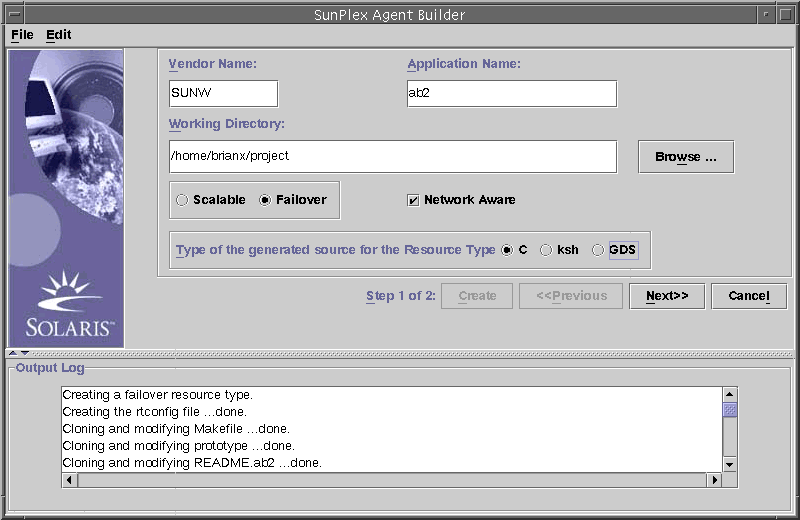800x520 pixels.
Task: Click log line 'Cloning and modifying README.ab2 ...done.'
Action: 192,463
